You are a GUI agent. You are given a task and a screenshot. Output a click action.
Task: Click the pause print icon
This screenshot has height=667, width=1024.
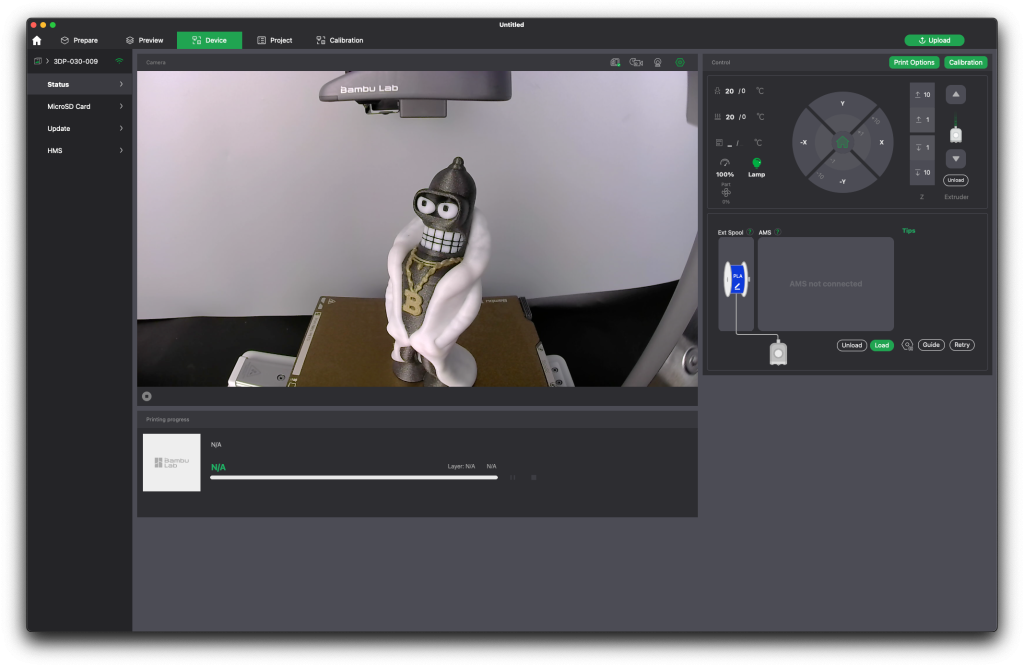[x=513, y=478]
